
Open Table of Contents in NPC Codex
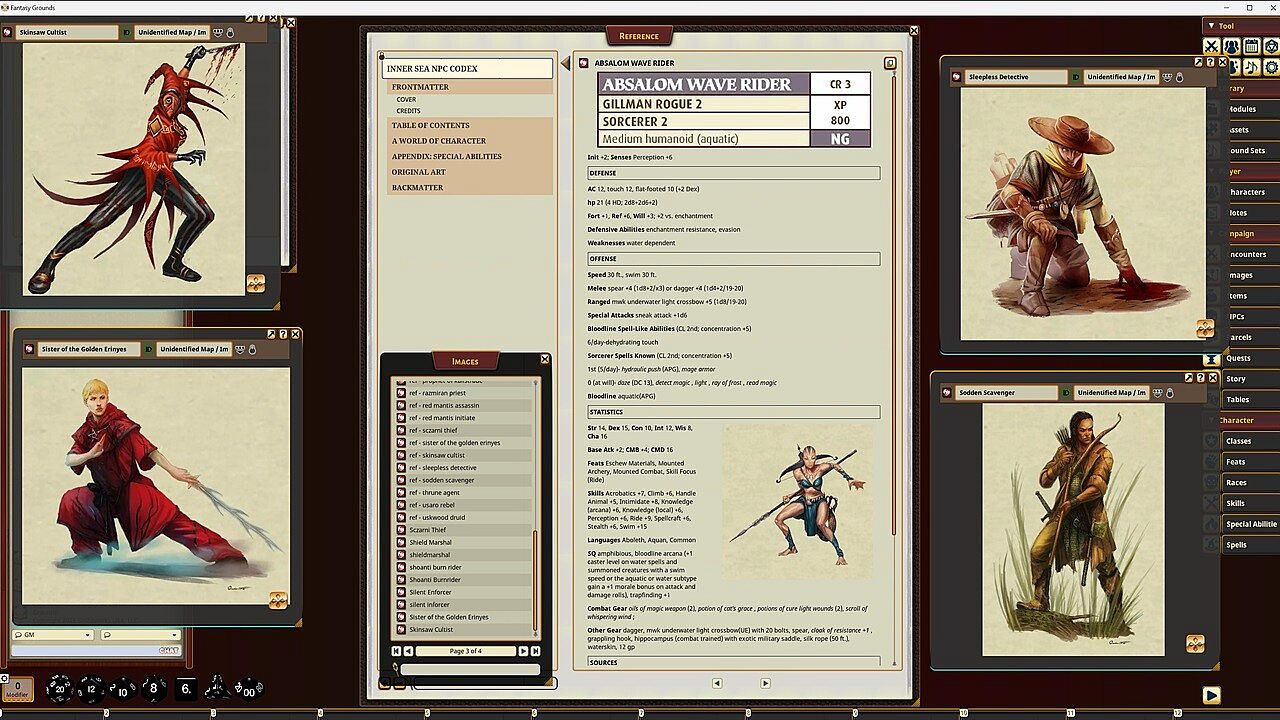pos(430,125)
